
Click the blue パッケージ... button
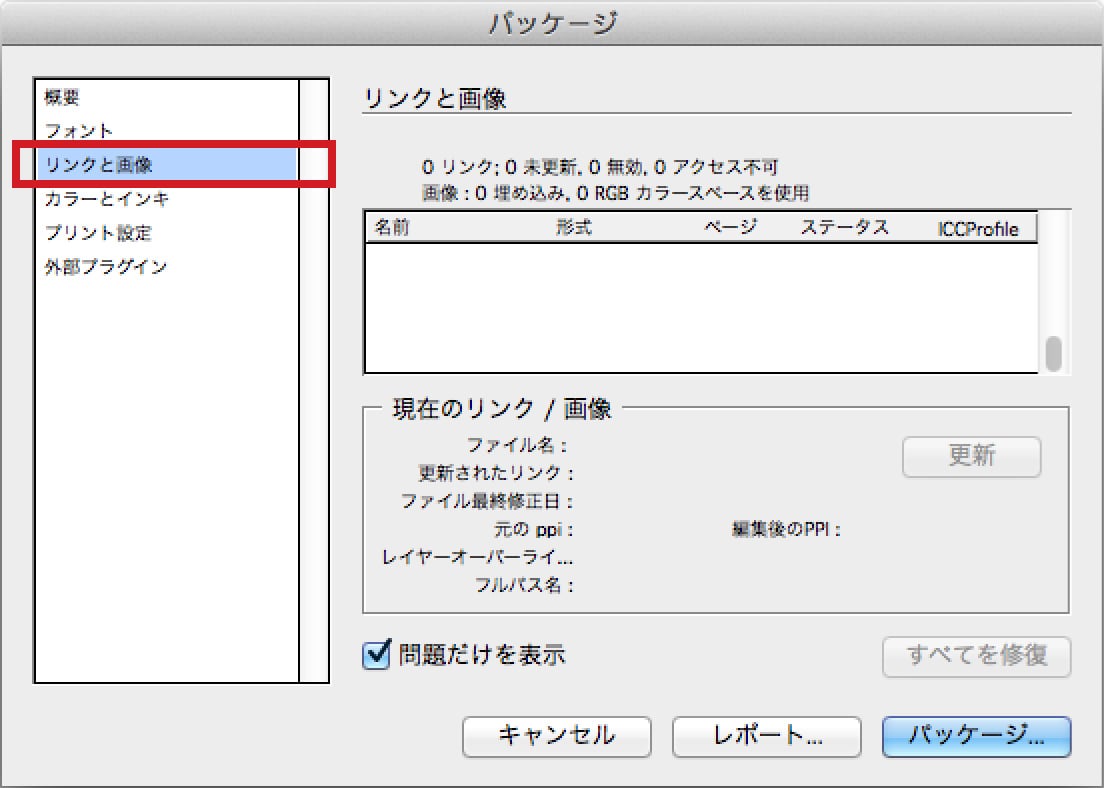(x=976, y=737)
